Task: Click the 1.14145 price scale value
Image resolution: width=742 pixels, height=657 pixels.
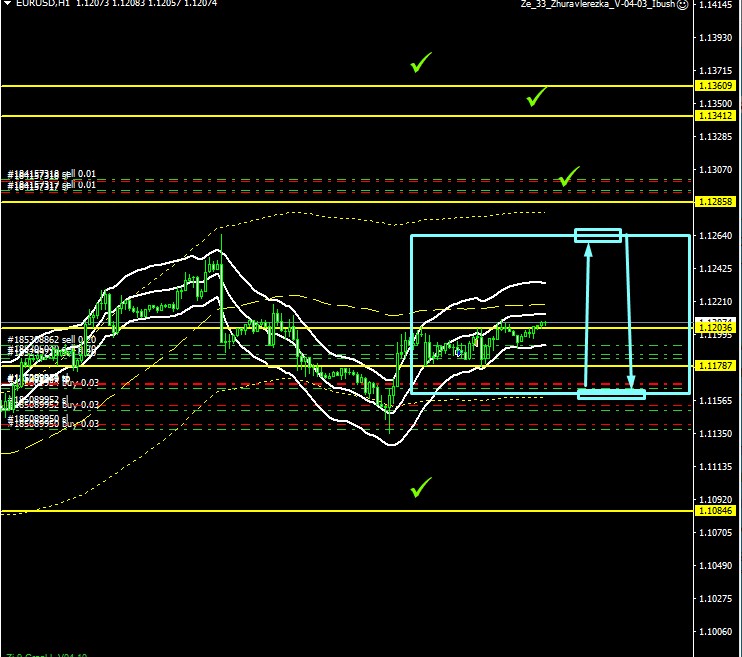Action: 716,5
